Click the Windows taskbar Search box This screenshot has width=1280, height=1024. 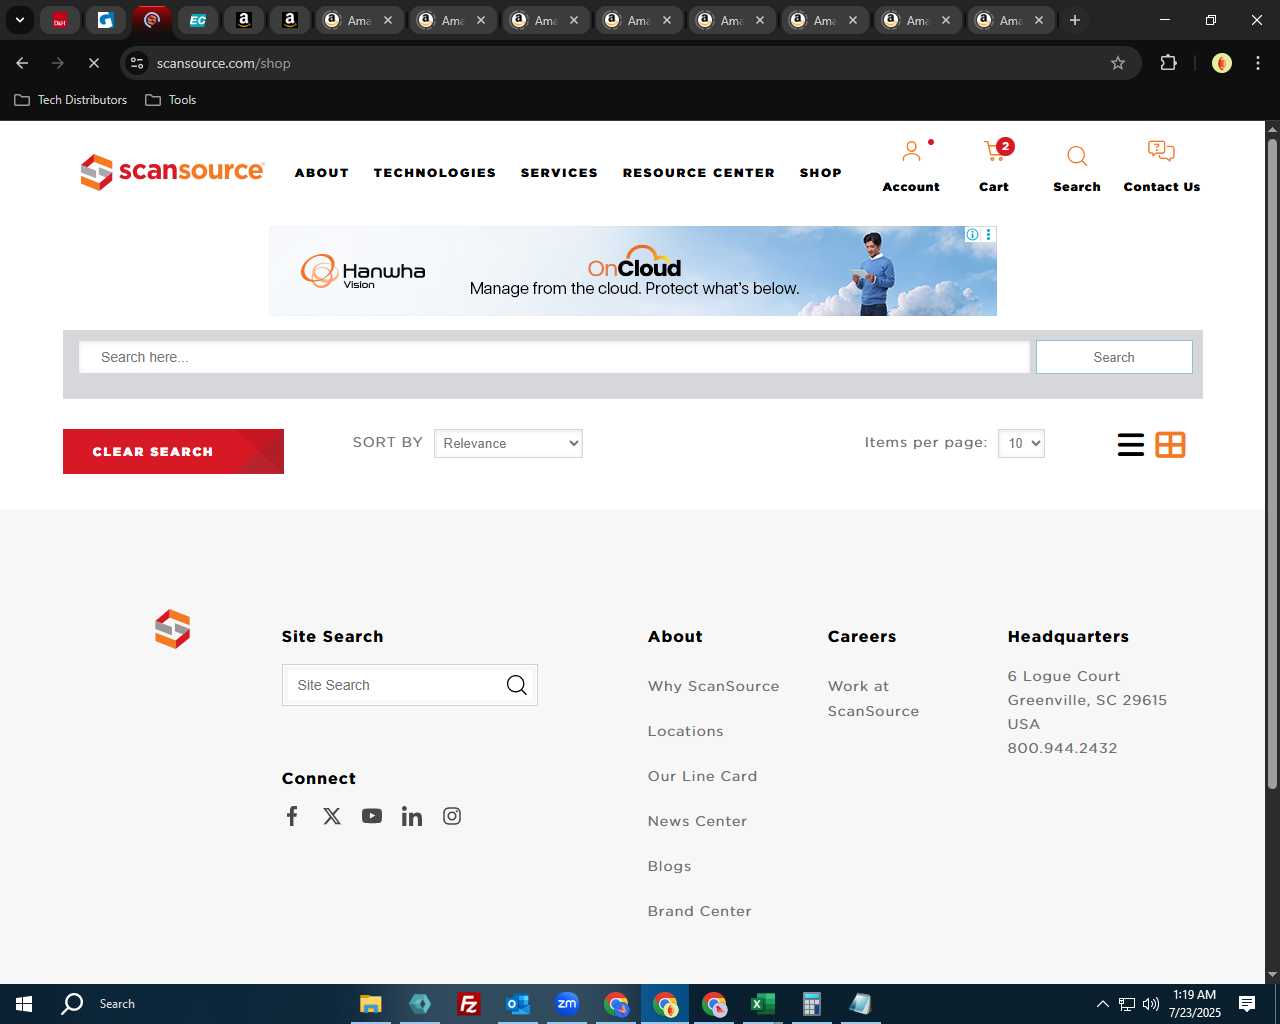(117, 1004)
